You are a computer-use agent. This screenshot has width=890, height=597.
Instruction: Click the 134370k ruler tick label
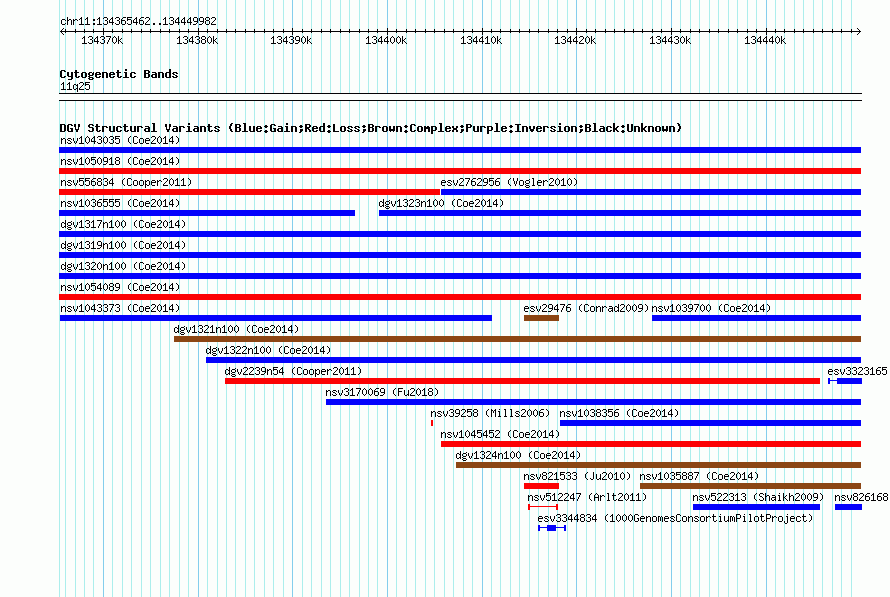click(102, 40)
